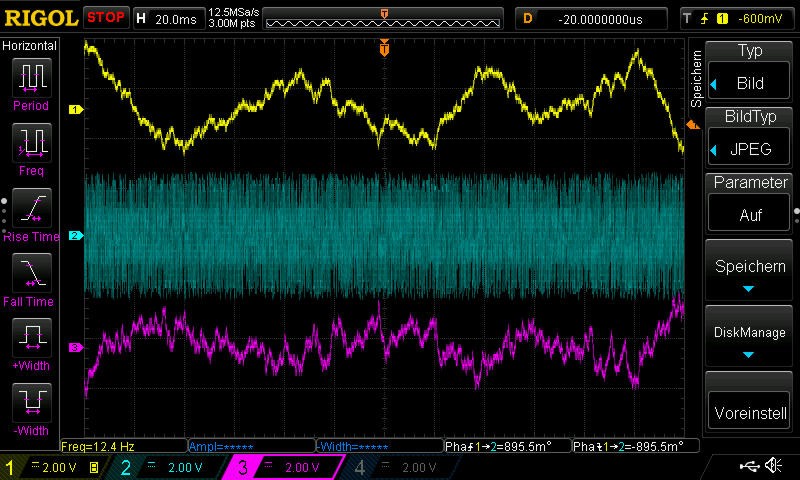Open the Horizontal menu header
This screenshot has height=480, width=800.
pos(30,46)
